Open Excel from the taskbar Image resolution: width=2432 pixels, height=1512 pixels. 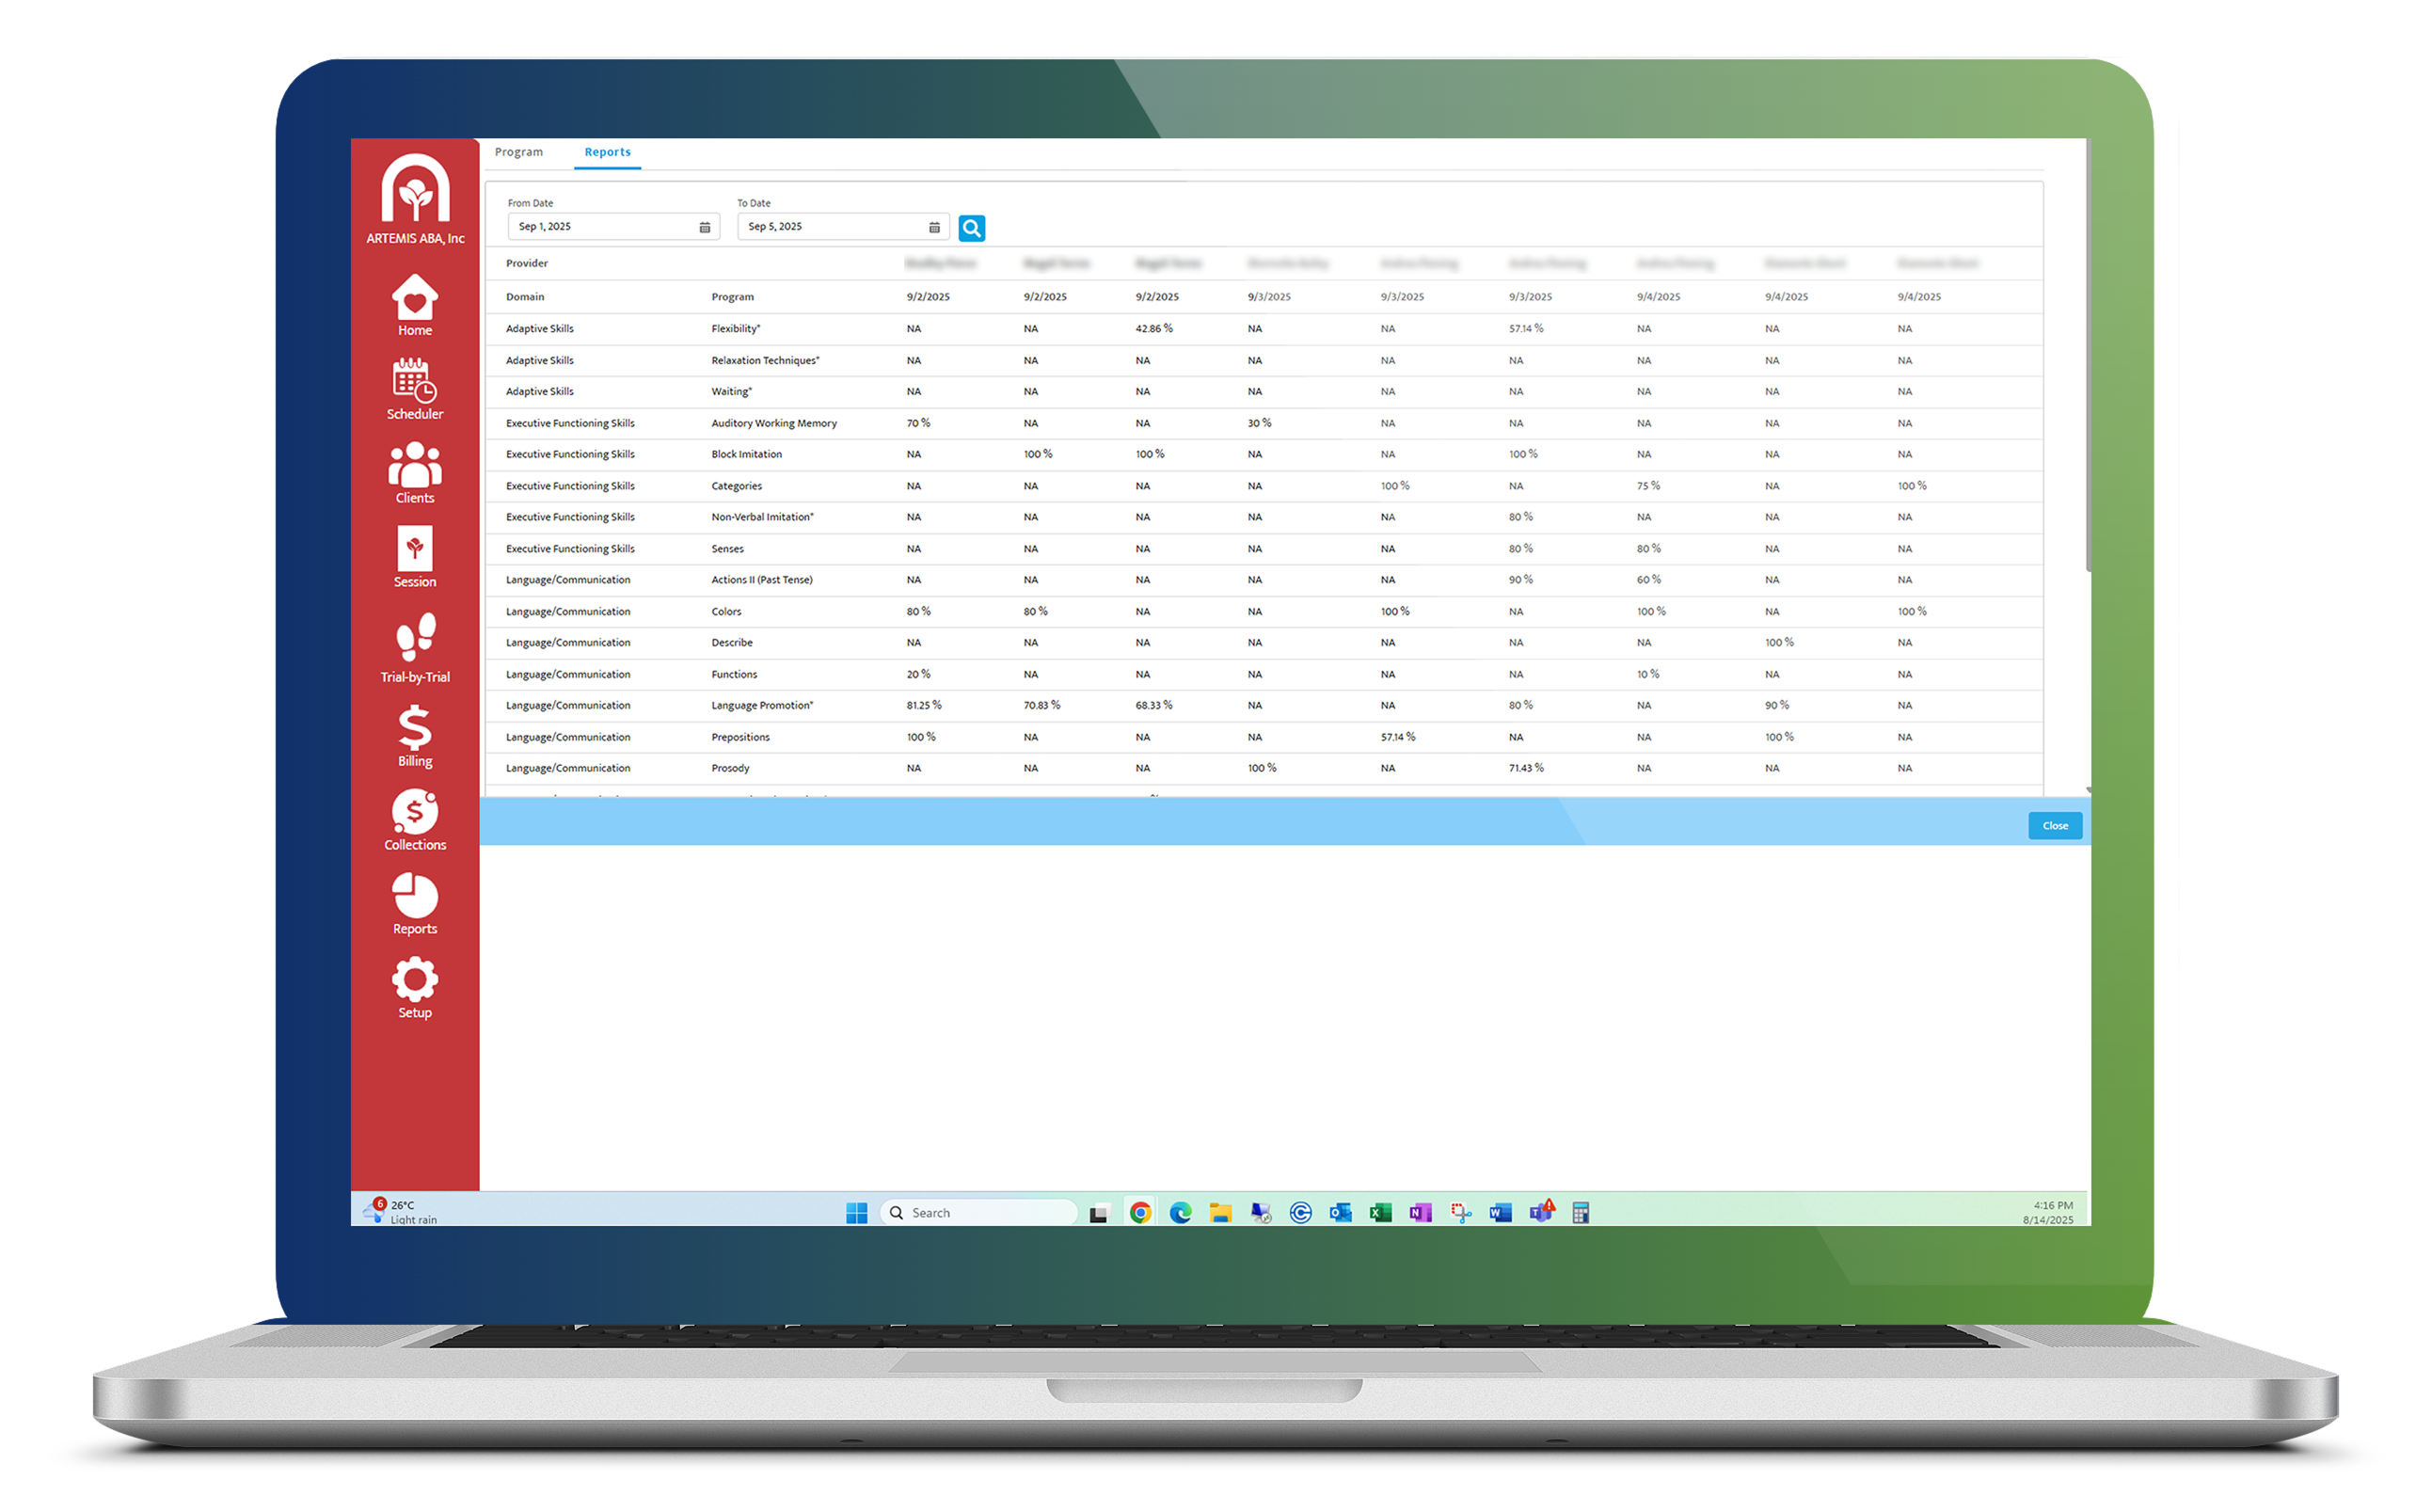pyautogui.click(x=1381, y=1214)
